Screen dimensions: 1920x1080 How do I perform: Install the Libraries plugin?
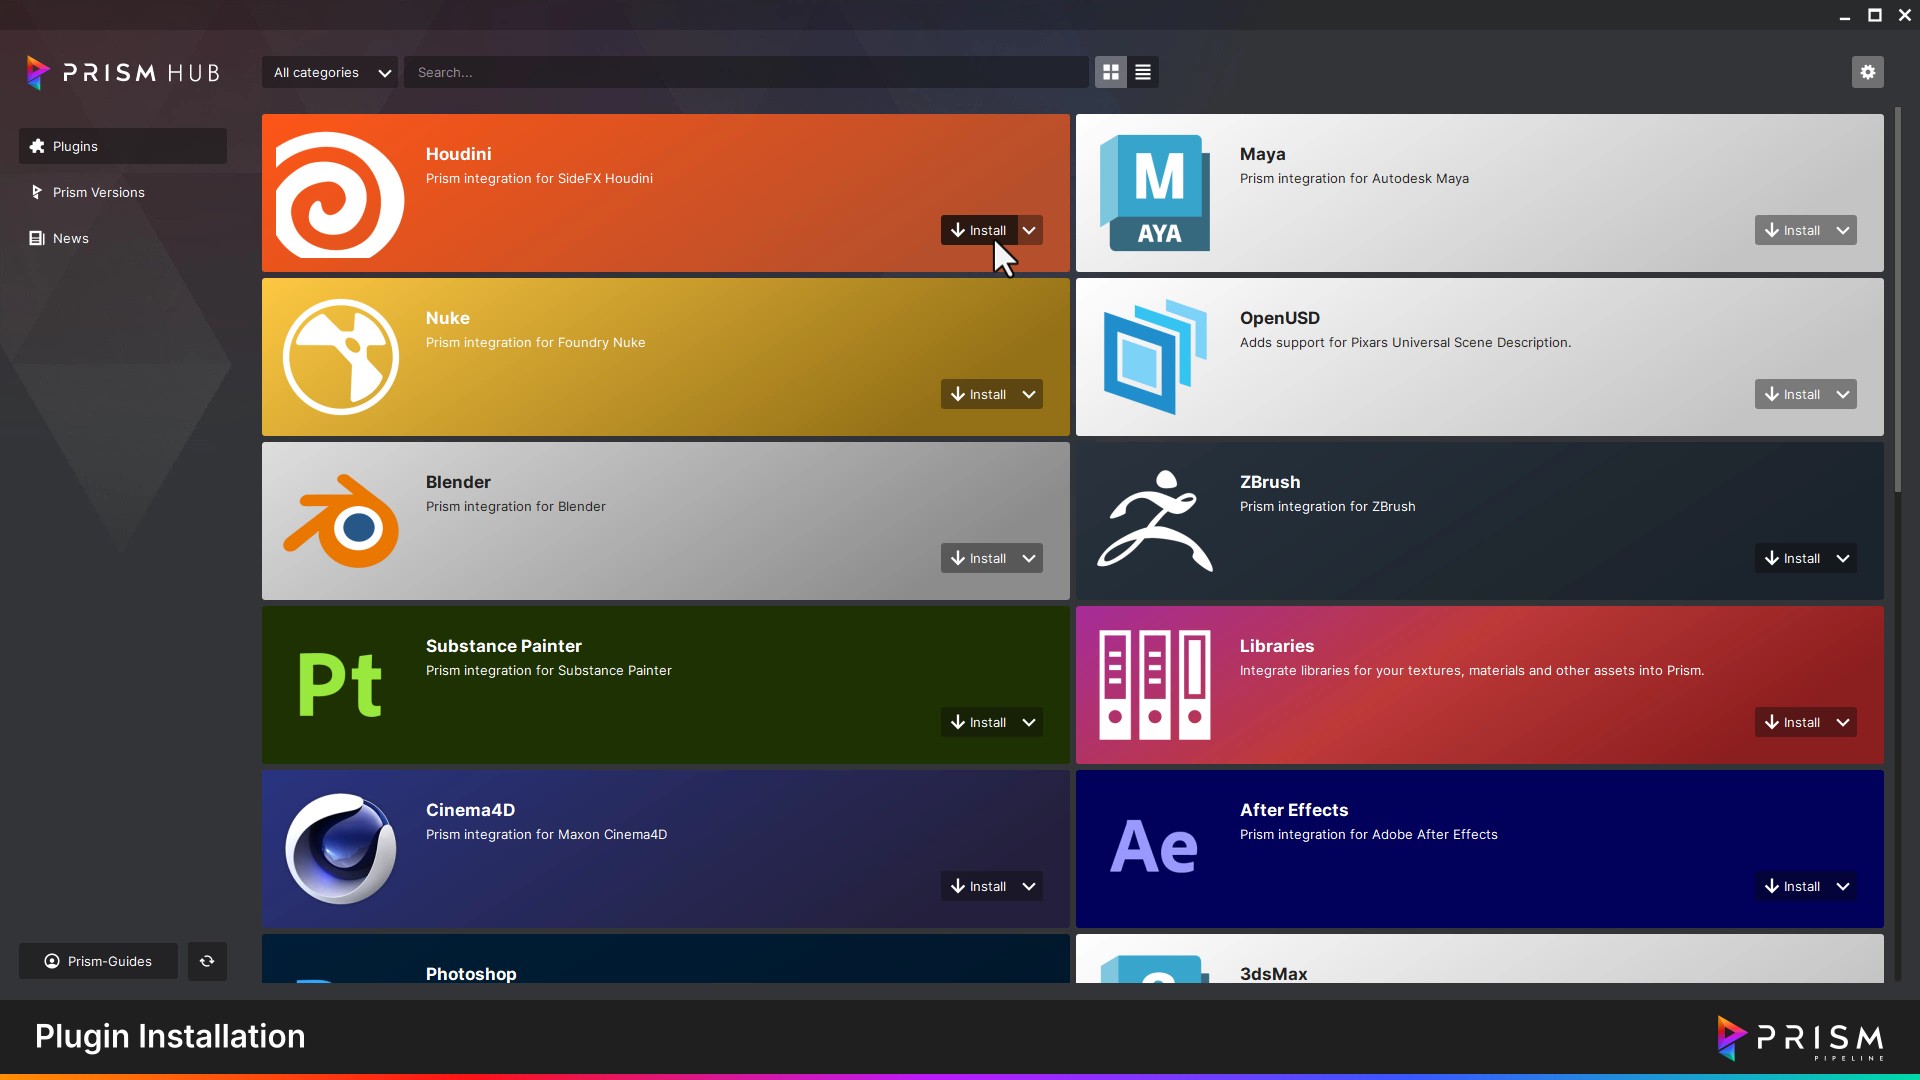(1793, 722)
